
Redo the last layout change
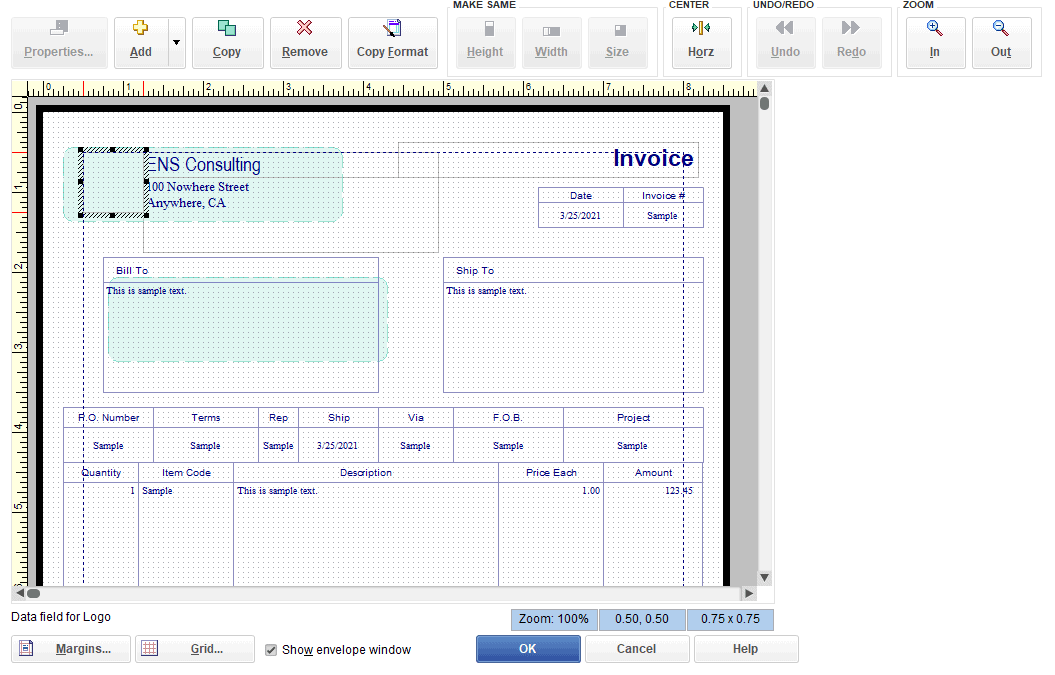pos(851,43)
